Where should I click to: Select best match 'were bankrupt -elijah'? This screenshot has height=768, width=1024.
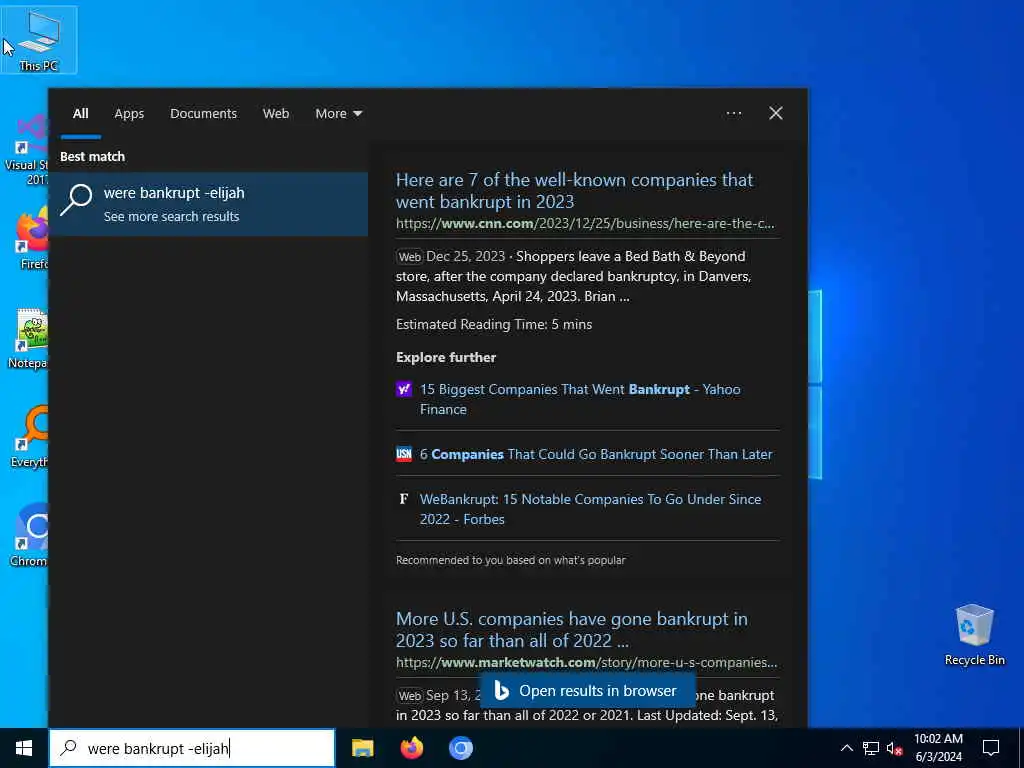coord(208,204)
